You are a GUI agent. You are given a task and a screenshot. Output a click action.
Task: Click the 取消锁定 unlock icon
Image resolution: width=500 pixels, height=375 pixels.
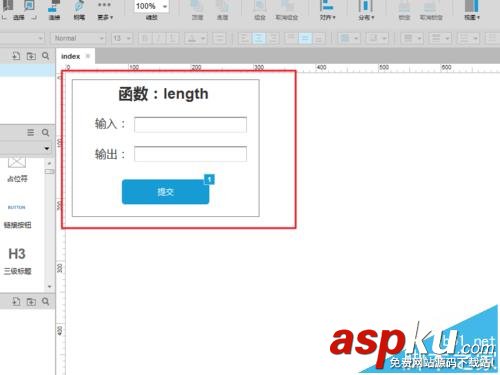click(431, 10)
